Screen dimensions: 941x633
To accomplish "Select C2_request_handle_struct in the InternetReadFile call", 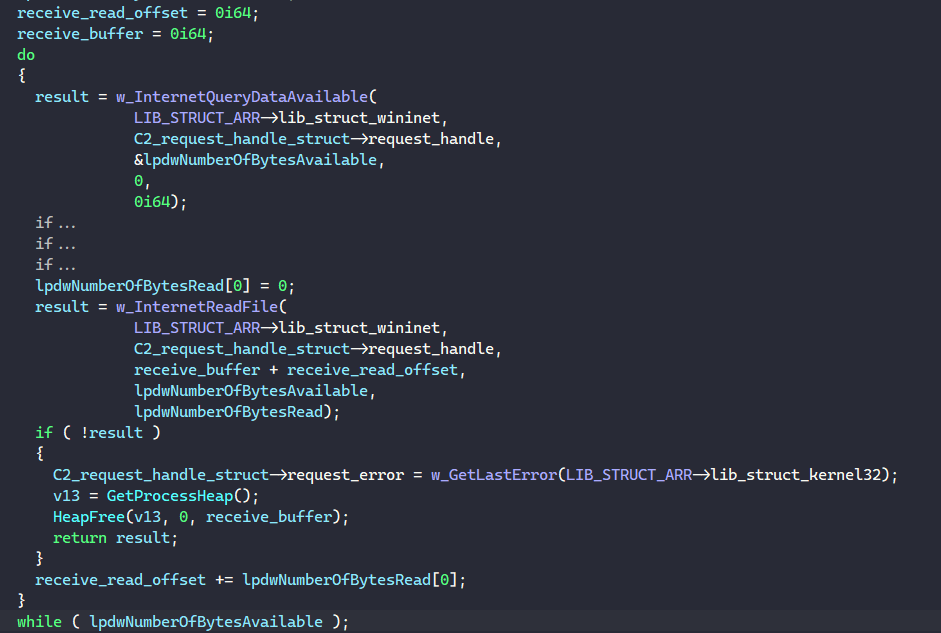I will pyautogui.click(x=242, y=349).
